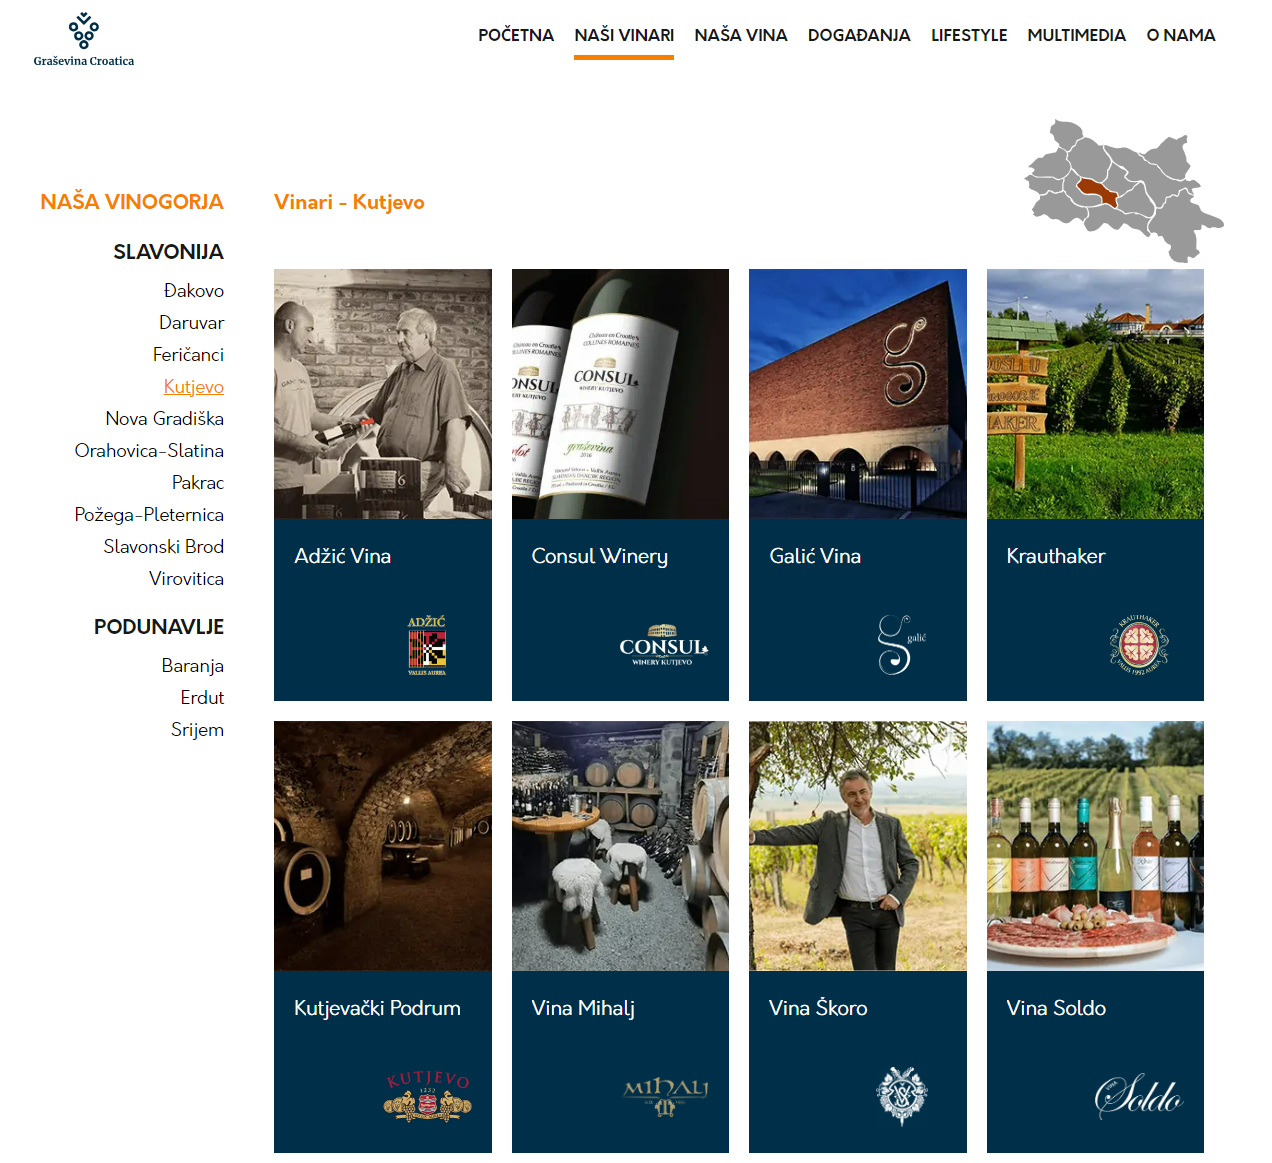Click the Consul Winery logo emblem

tap(664, 645)
